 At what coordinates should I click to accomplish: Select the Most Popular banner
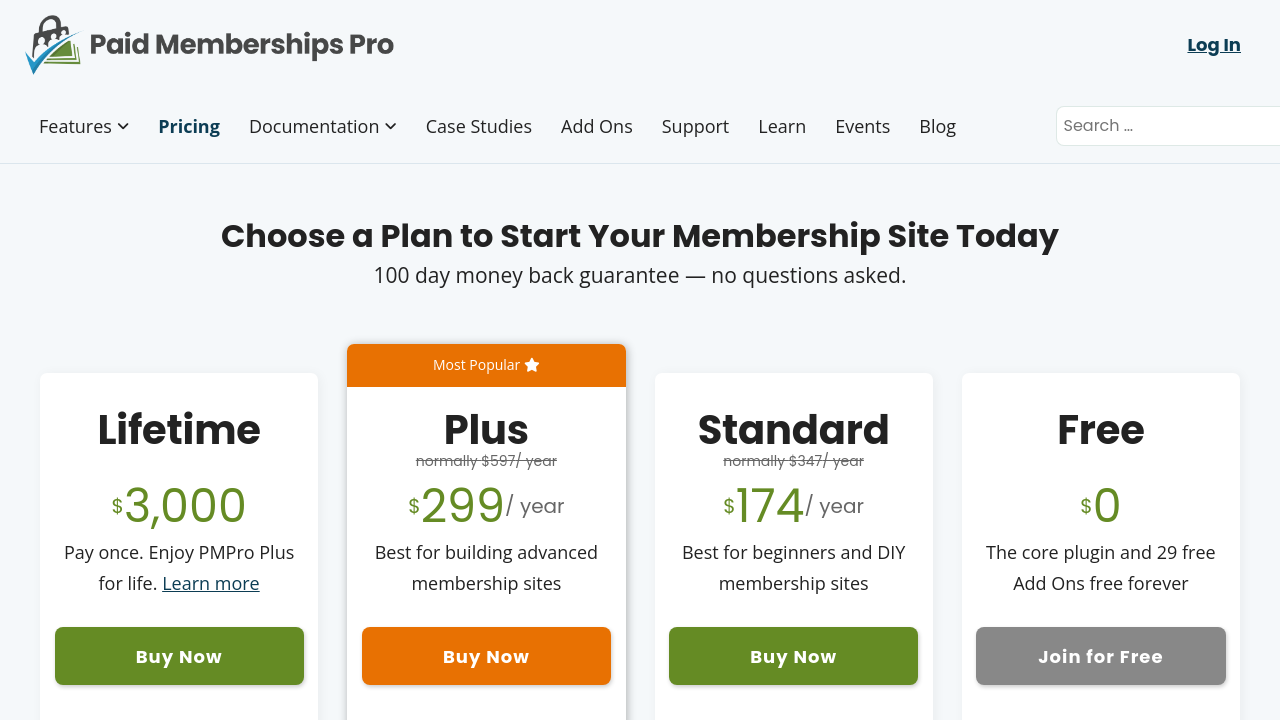tap(475, 365)
